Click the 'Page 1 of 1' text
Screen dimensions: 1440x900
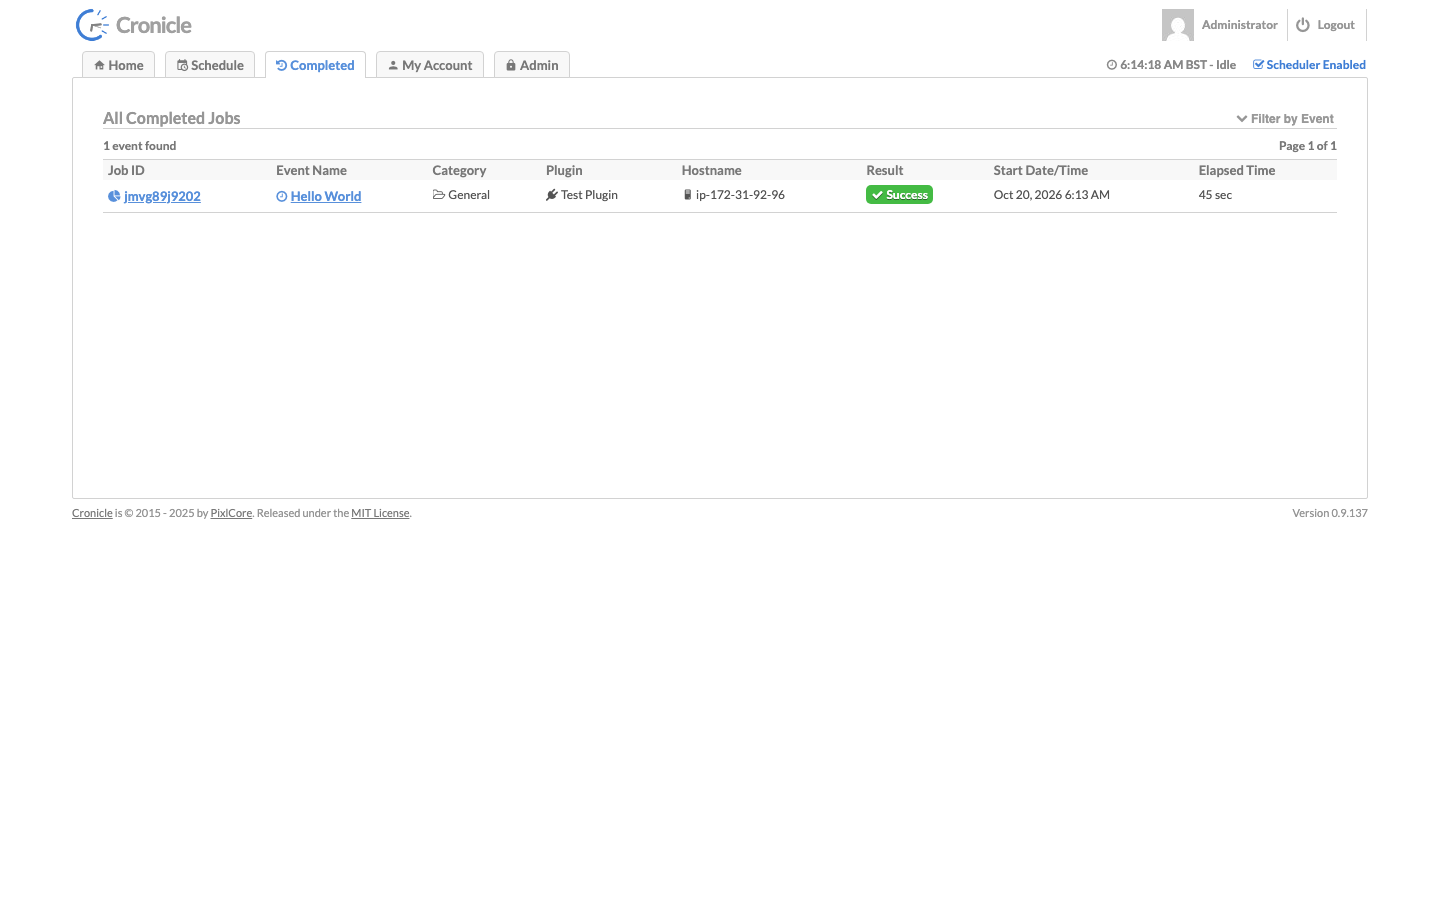(x=1308, y=146)
